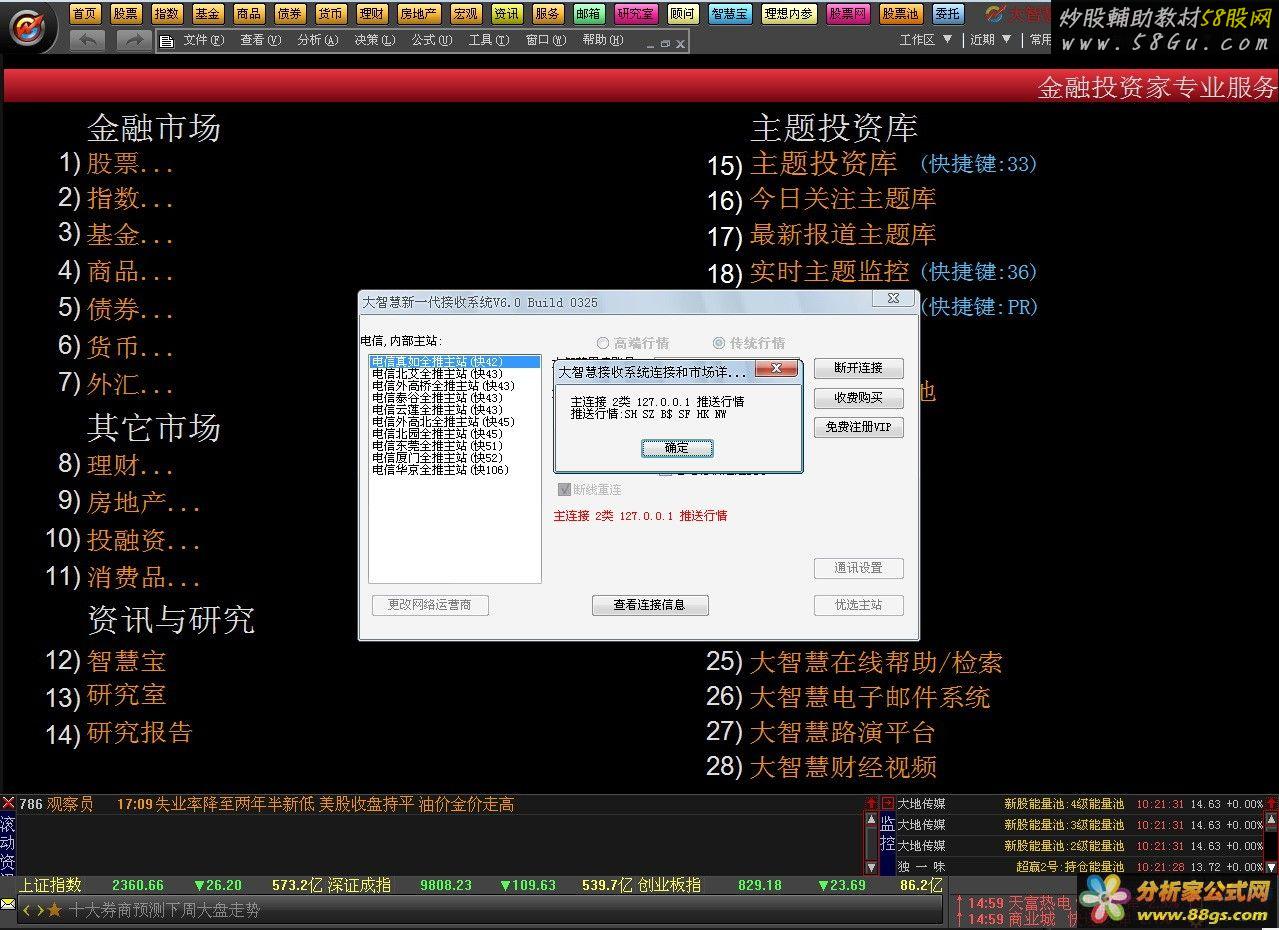The width and height of the screenshot is (1279, 930).
Task: Click the 收费购买 button
Action: (x=859, y=398)
